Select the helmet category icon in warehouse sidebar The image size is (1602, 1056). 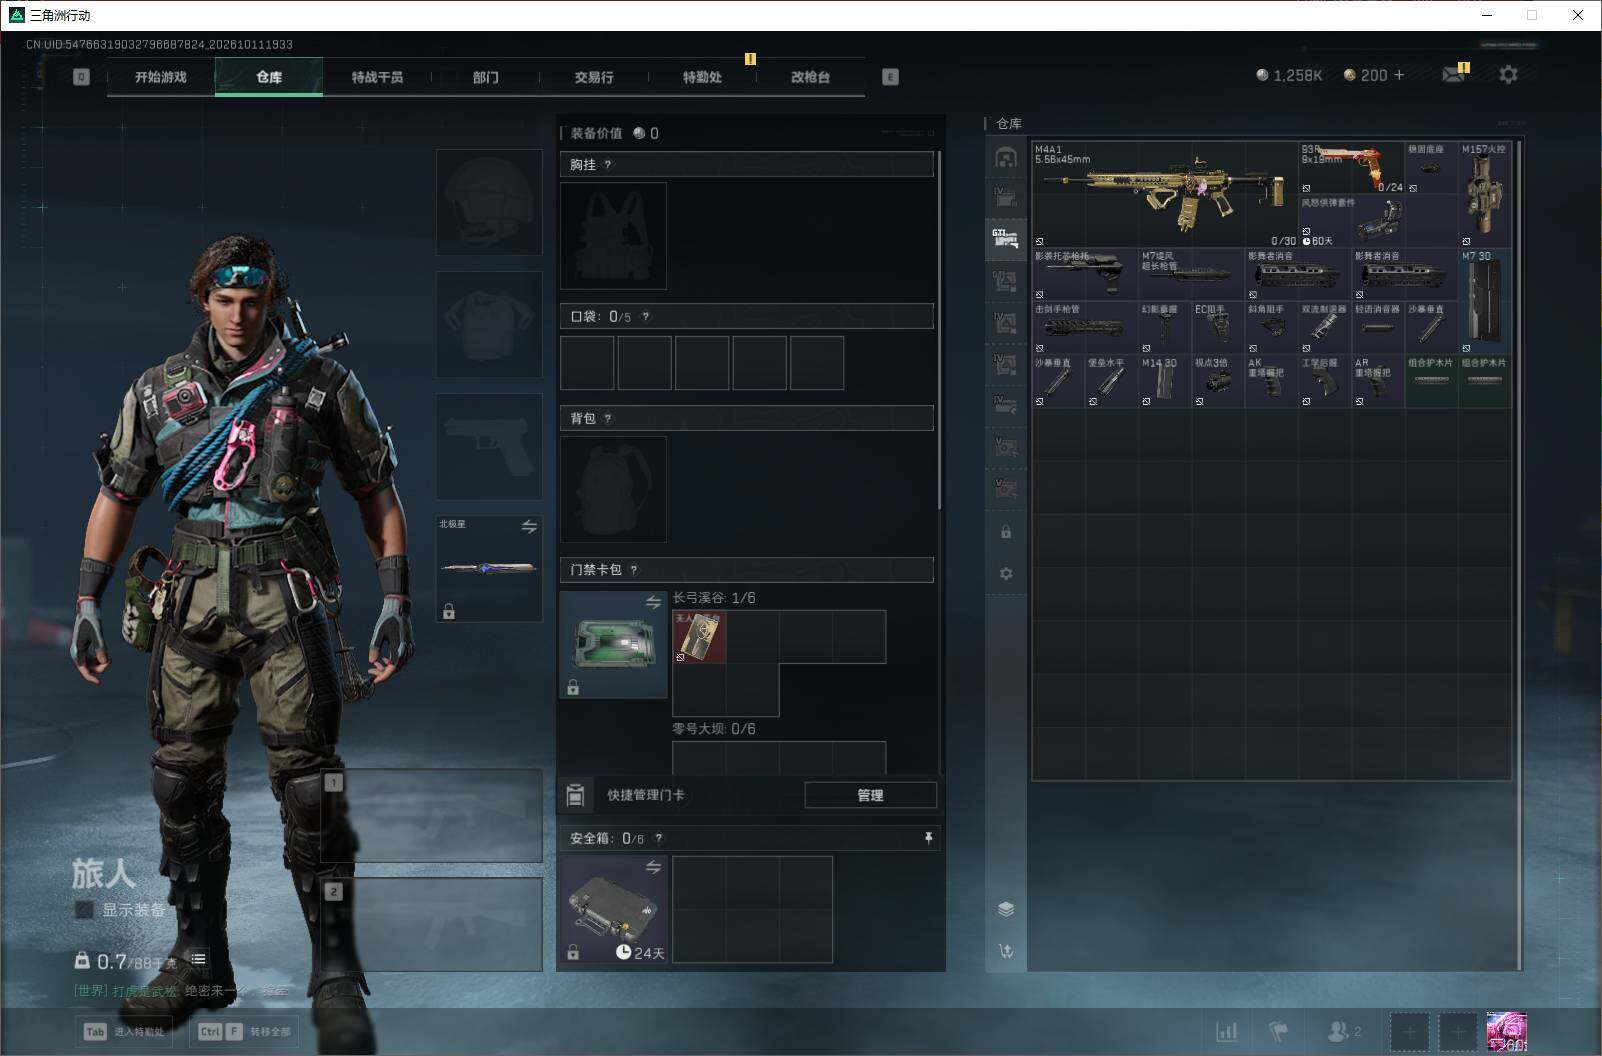[1006, 157]
